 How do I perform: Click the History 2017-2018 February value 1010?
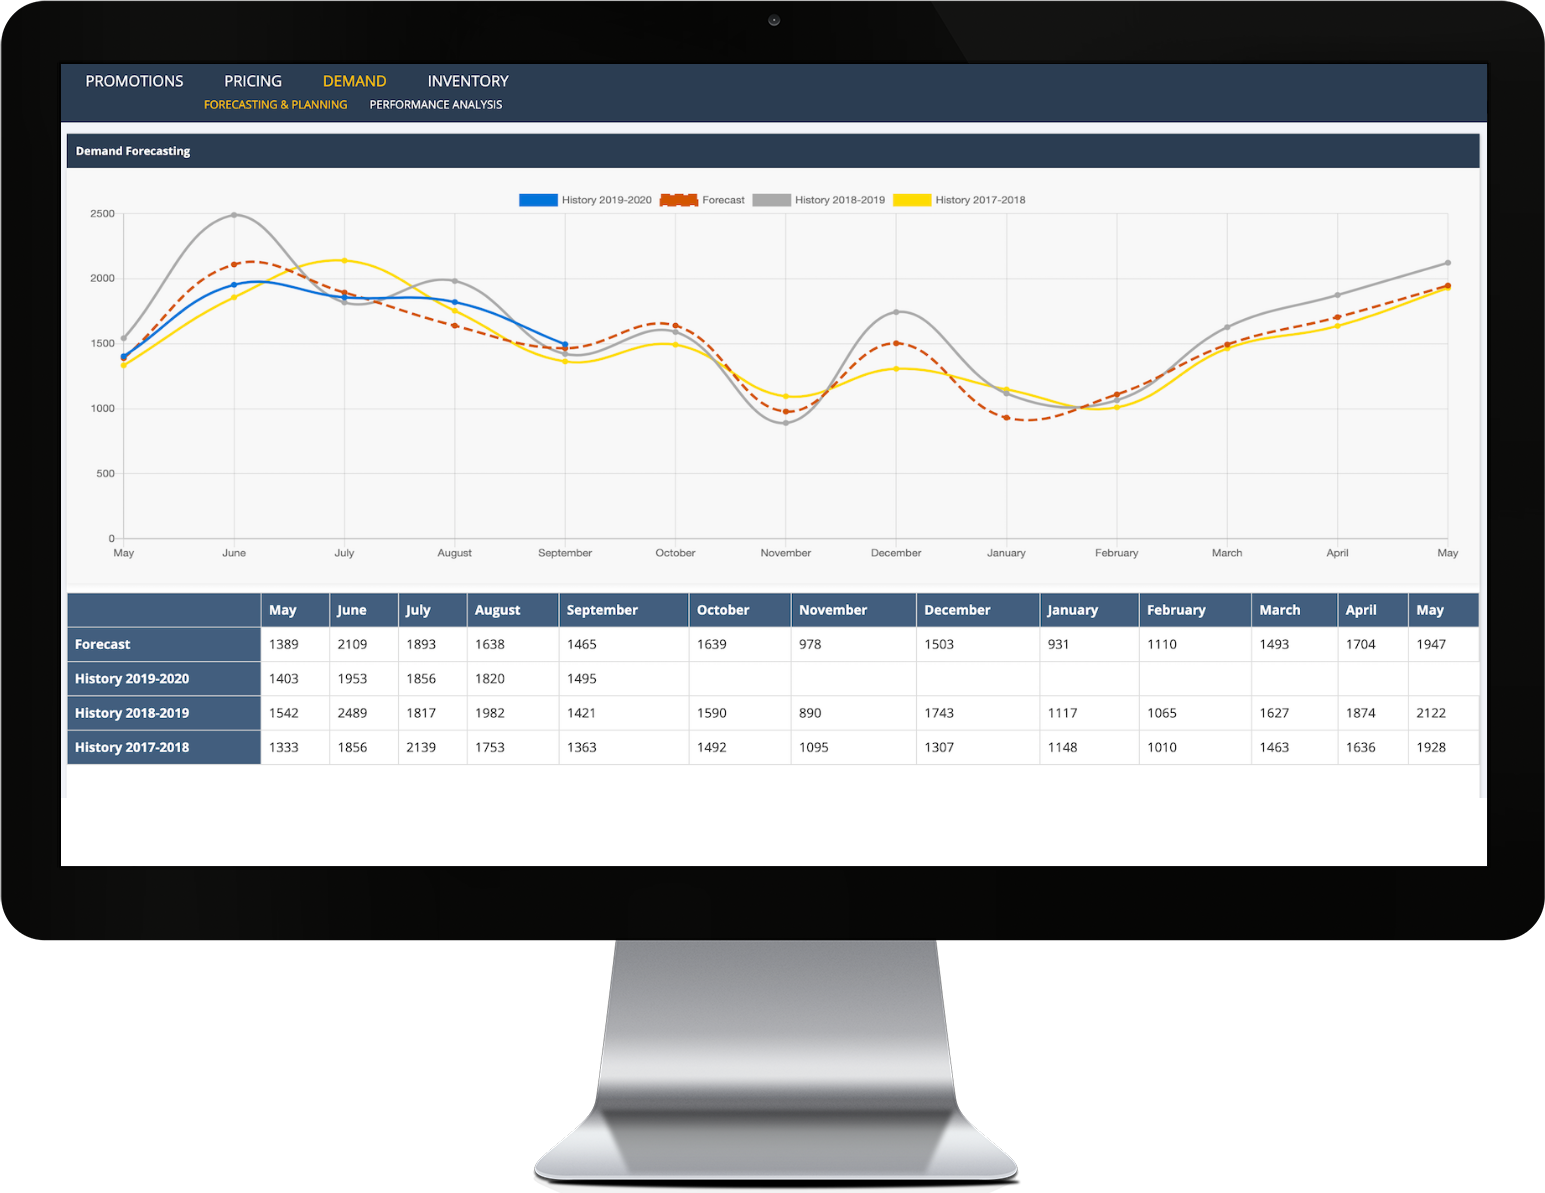pos(1162,747)
